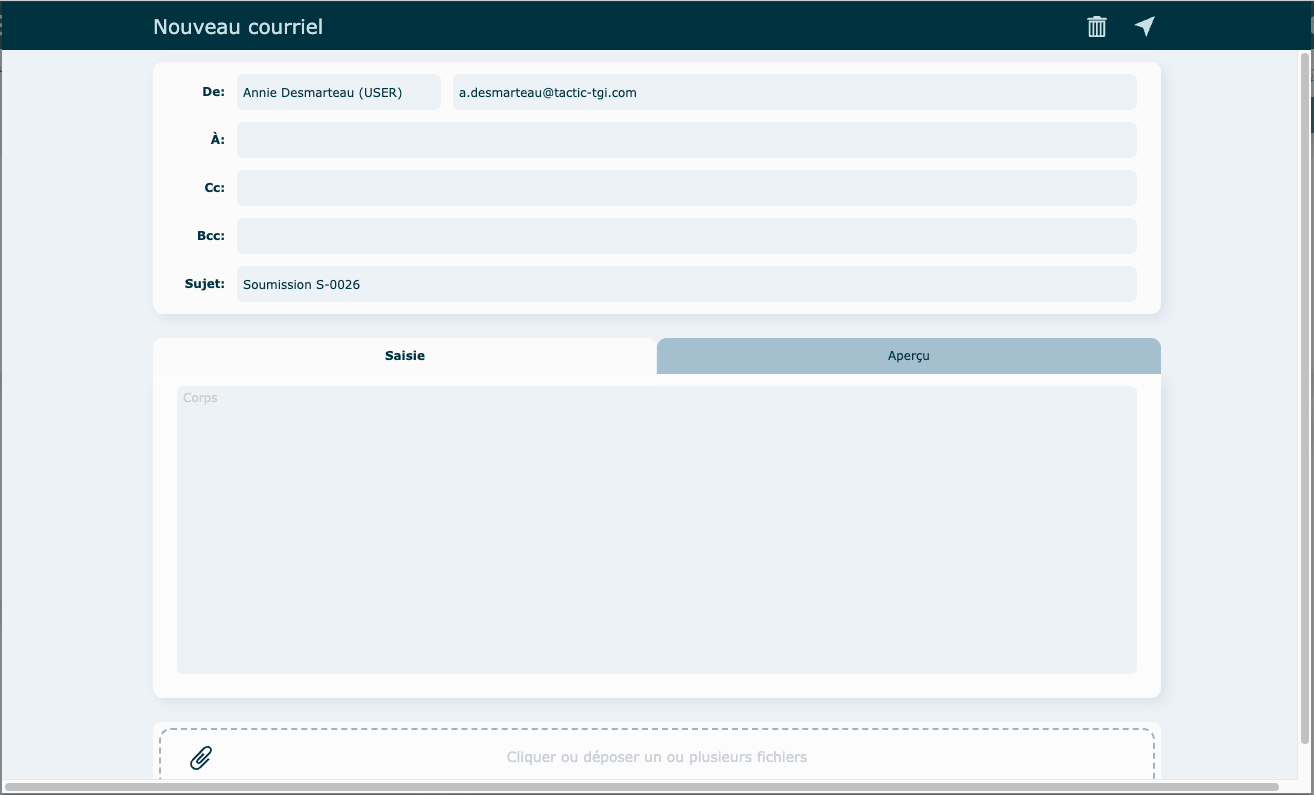Viewport: 1314px width, 795px height.
Task: Click the "De:" label
Action: pos(213,92)
